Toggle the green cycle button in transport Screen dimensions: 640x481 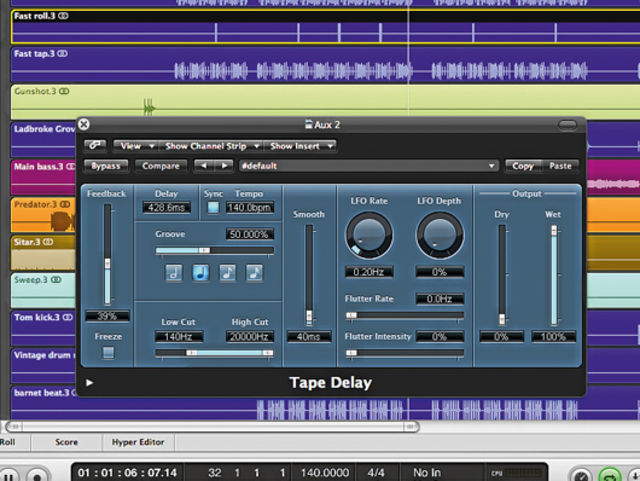click(609, 476)
